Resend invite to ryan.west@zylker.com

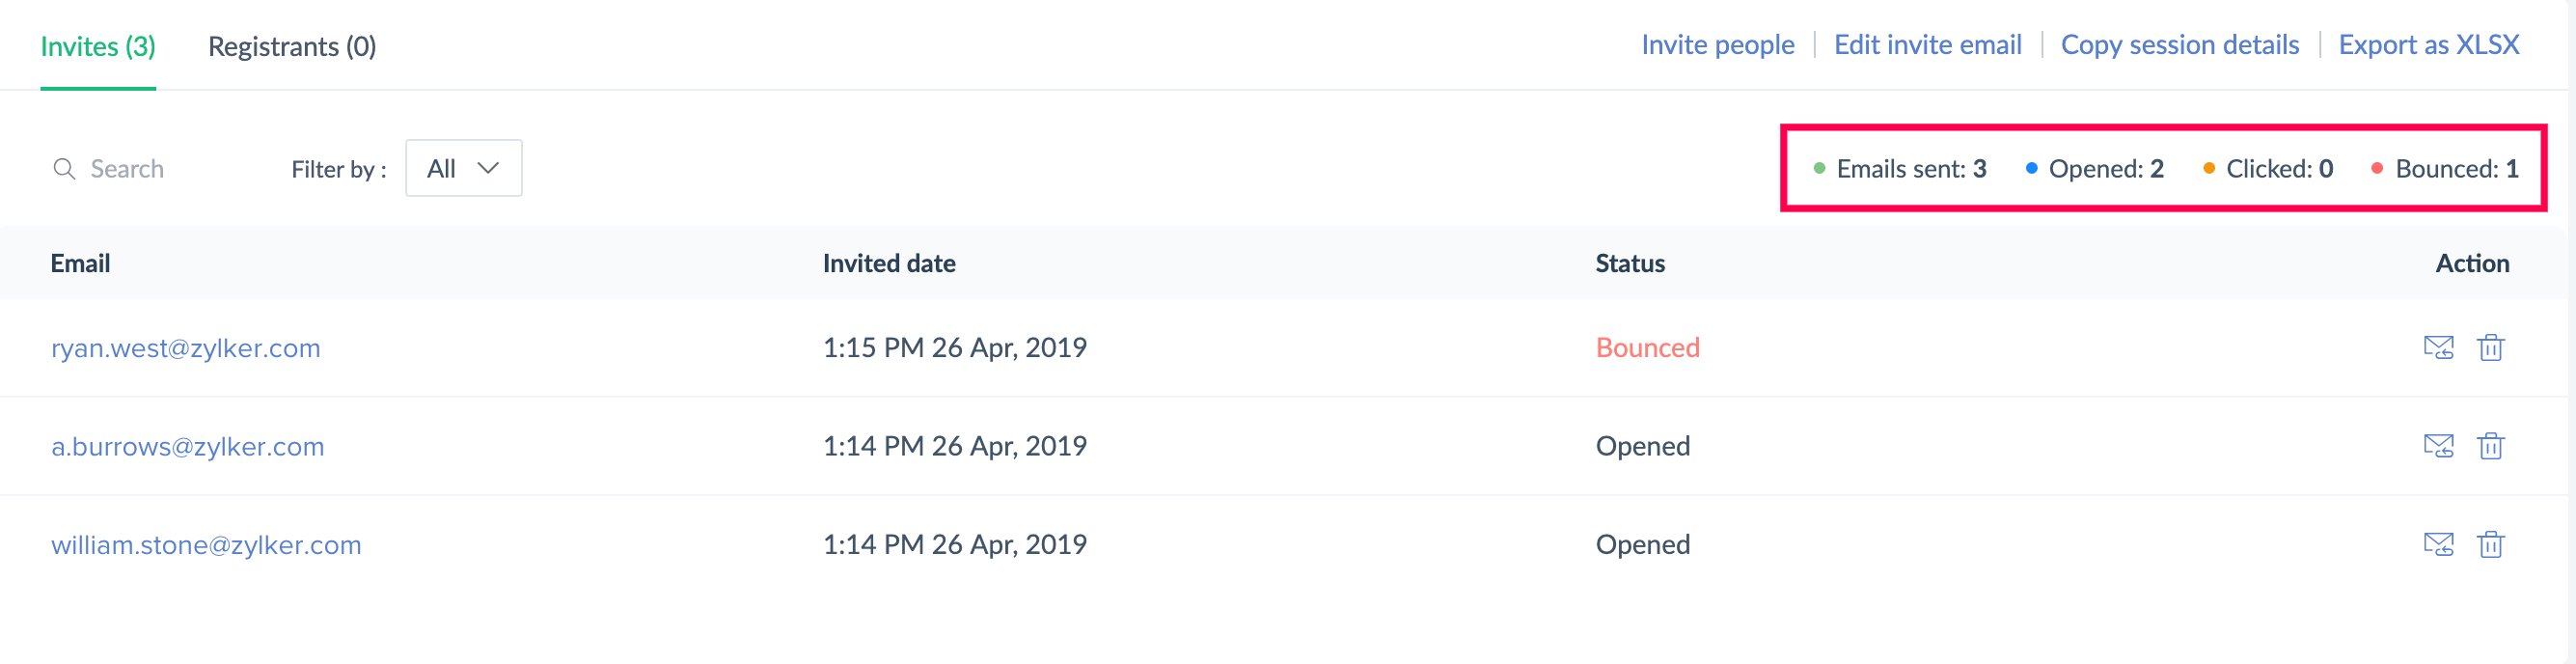click(x=2438, y=348)
